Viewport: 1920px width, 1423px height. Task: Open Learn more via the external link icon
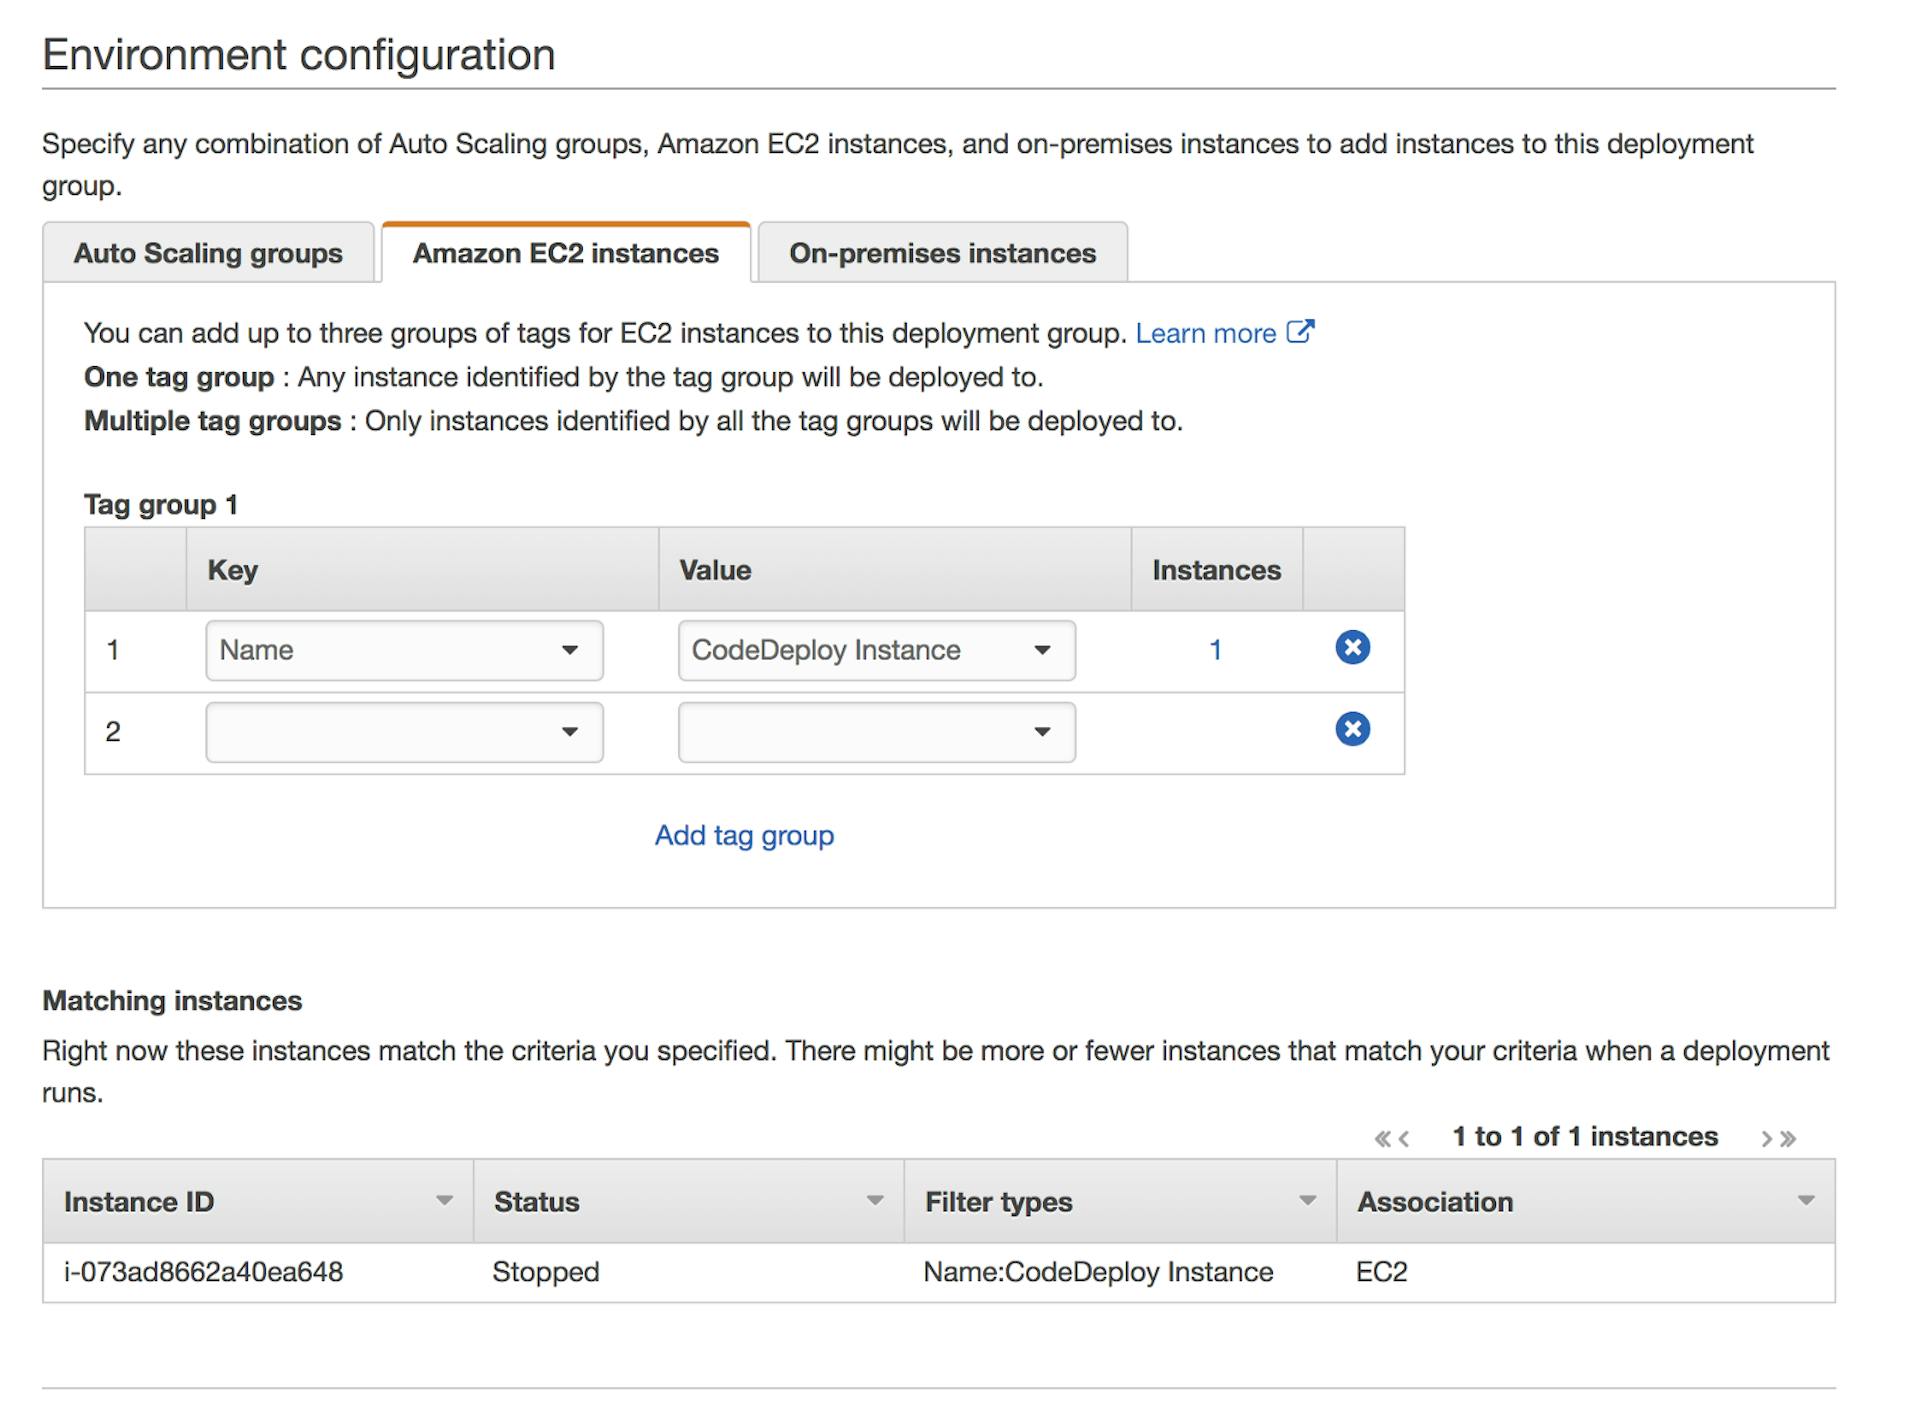[1300, 330]
